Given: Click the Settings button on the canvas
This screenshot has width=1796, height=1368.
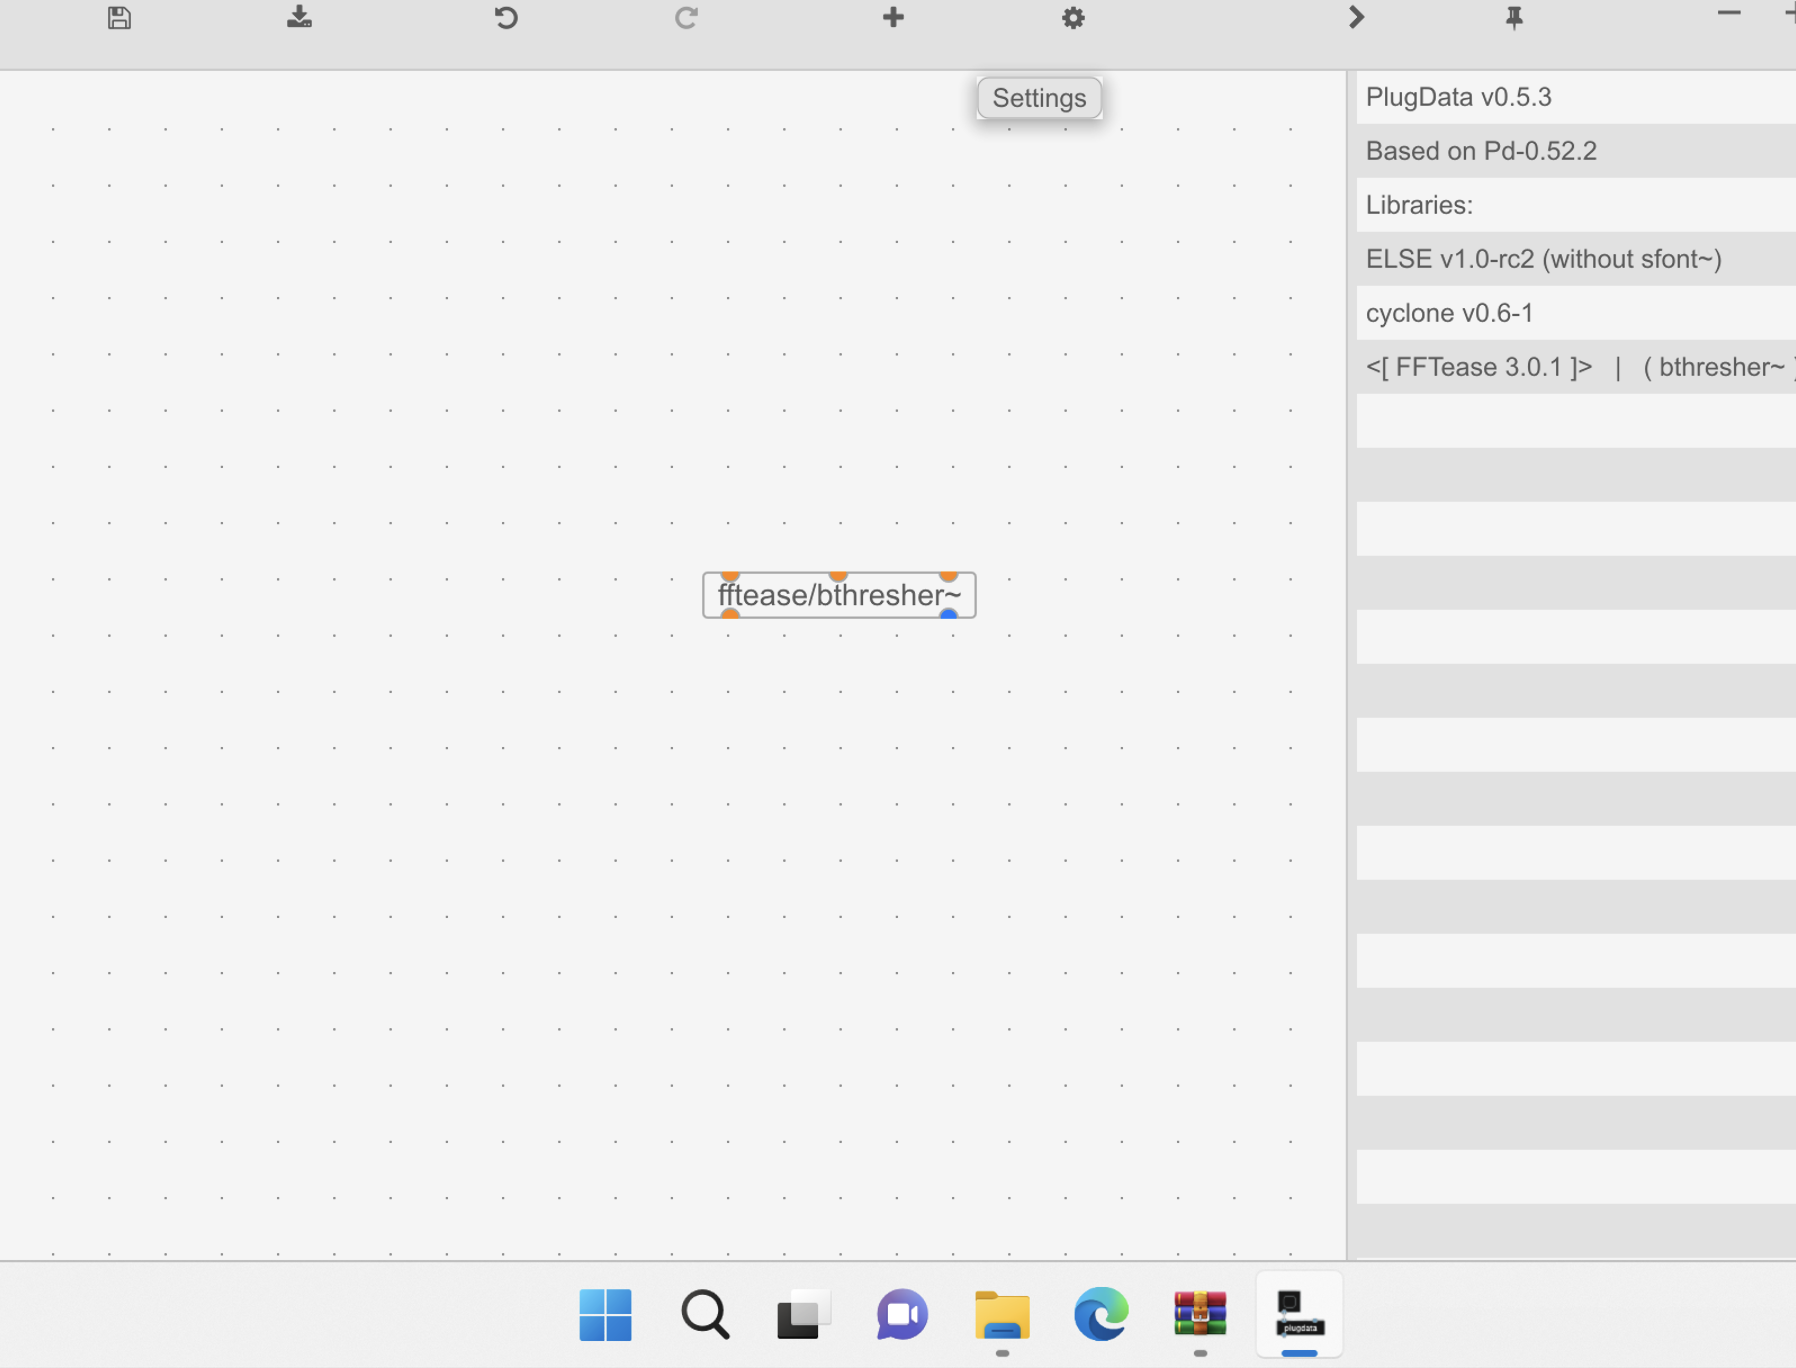Looking at the screenshot, I should [x=1038, y=97].
